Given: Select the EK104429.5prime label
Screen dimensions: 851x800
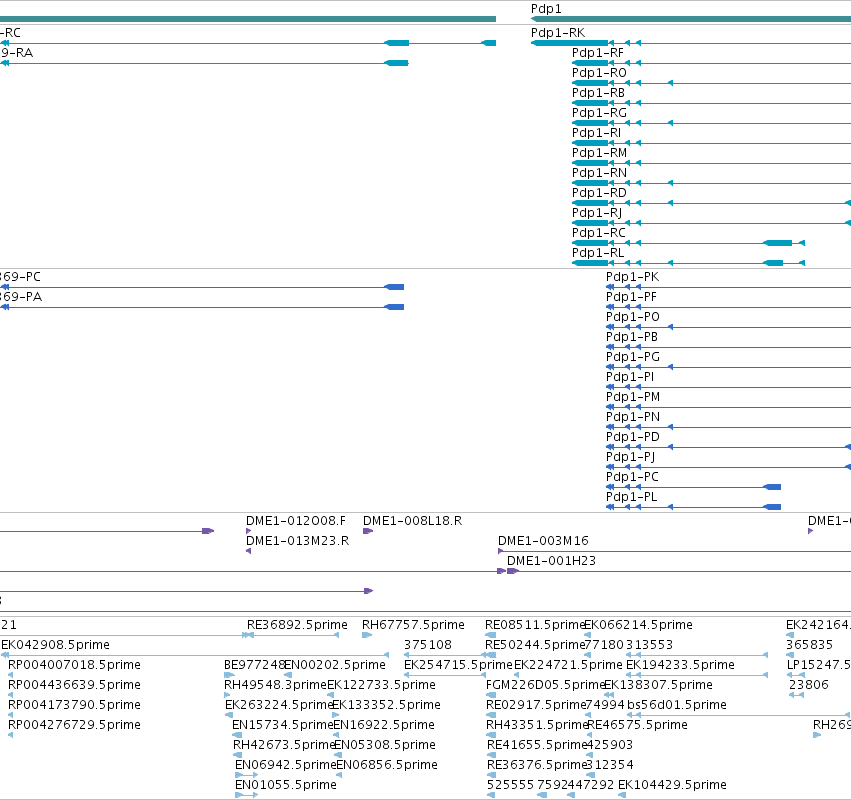Looking at the screenshot, I should [672, 785].
